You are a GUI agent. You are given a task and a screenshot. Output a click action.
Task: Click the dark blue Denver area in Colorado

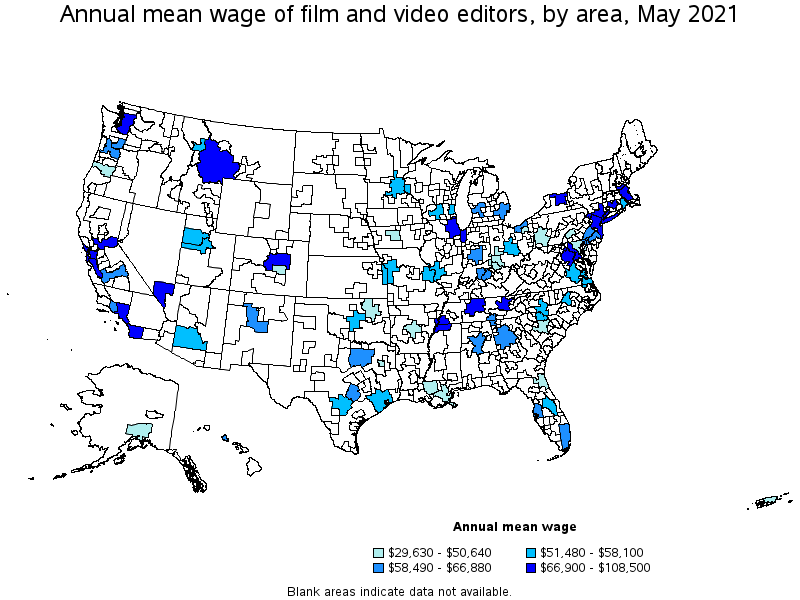(278, 261)
